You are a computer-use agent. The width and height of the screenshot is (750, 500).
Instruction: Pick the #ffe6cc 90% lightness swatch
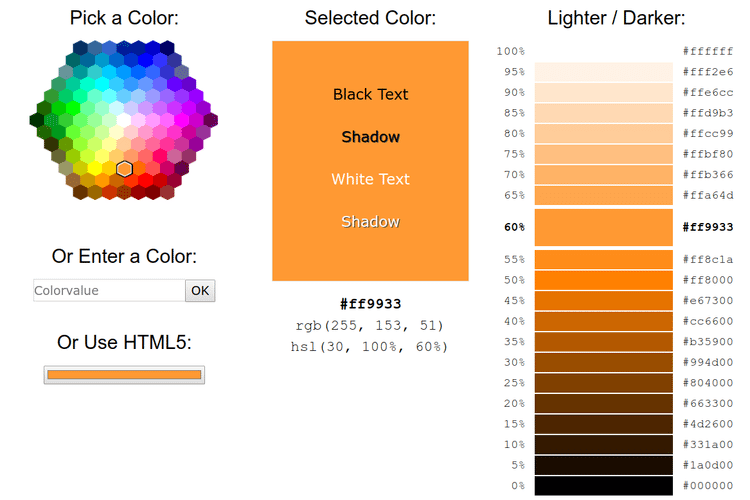pos(604,92)
